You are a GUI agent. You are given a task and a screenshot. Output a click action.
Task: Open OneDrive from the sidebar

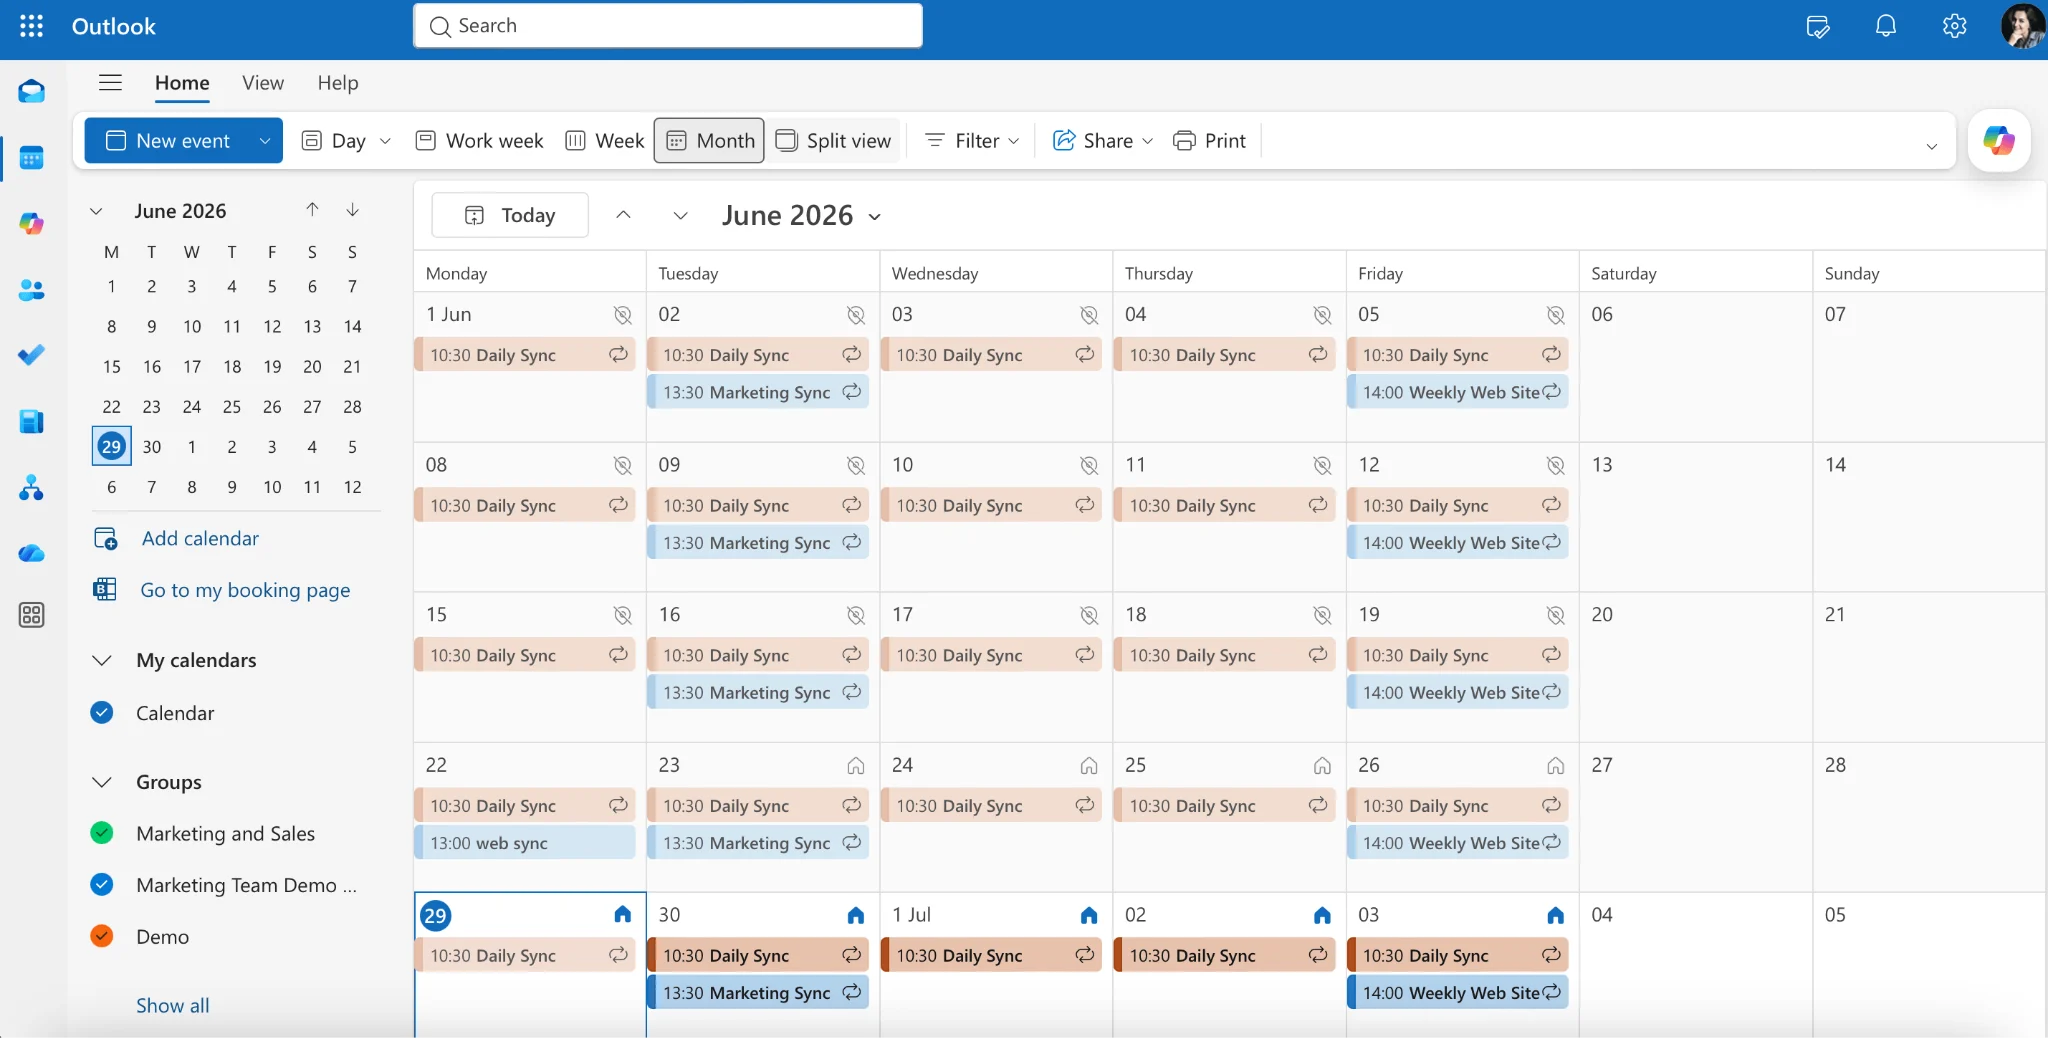tap(31, 553)
